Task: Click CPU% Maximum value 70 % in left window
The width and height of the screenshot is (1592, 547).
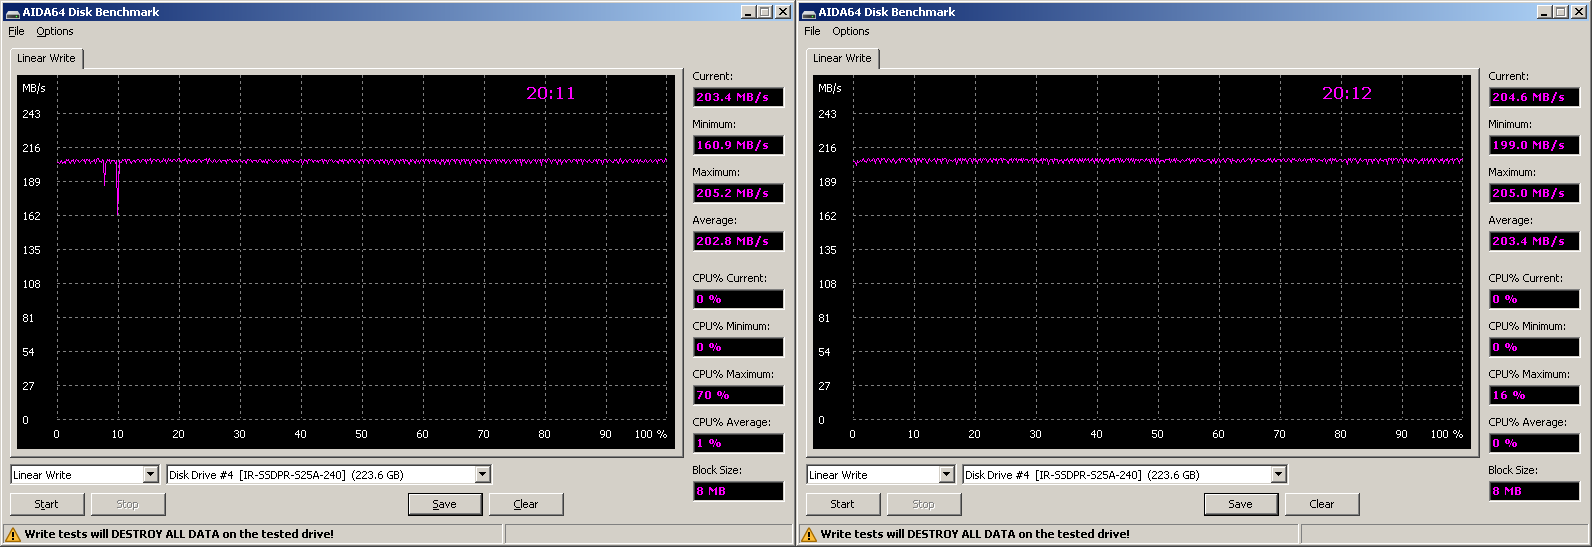Action: [738, 395]
